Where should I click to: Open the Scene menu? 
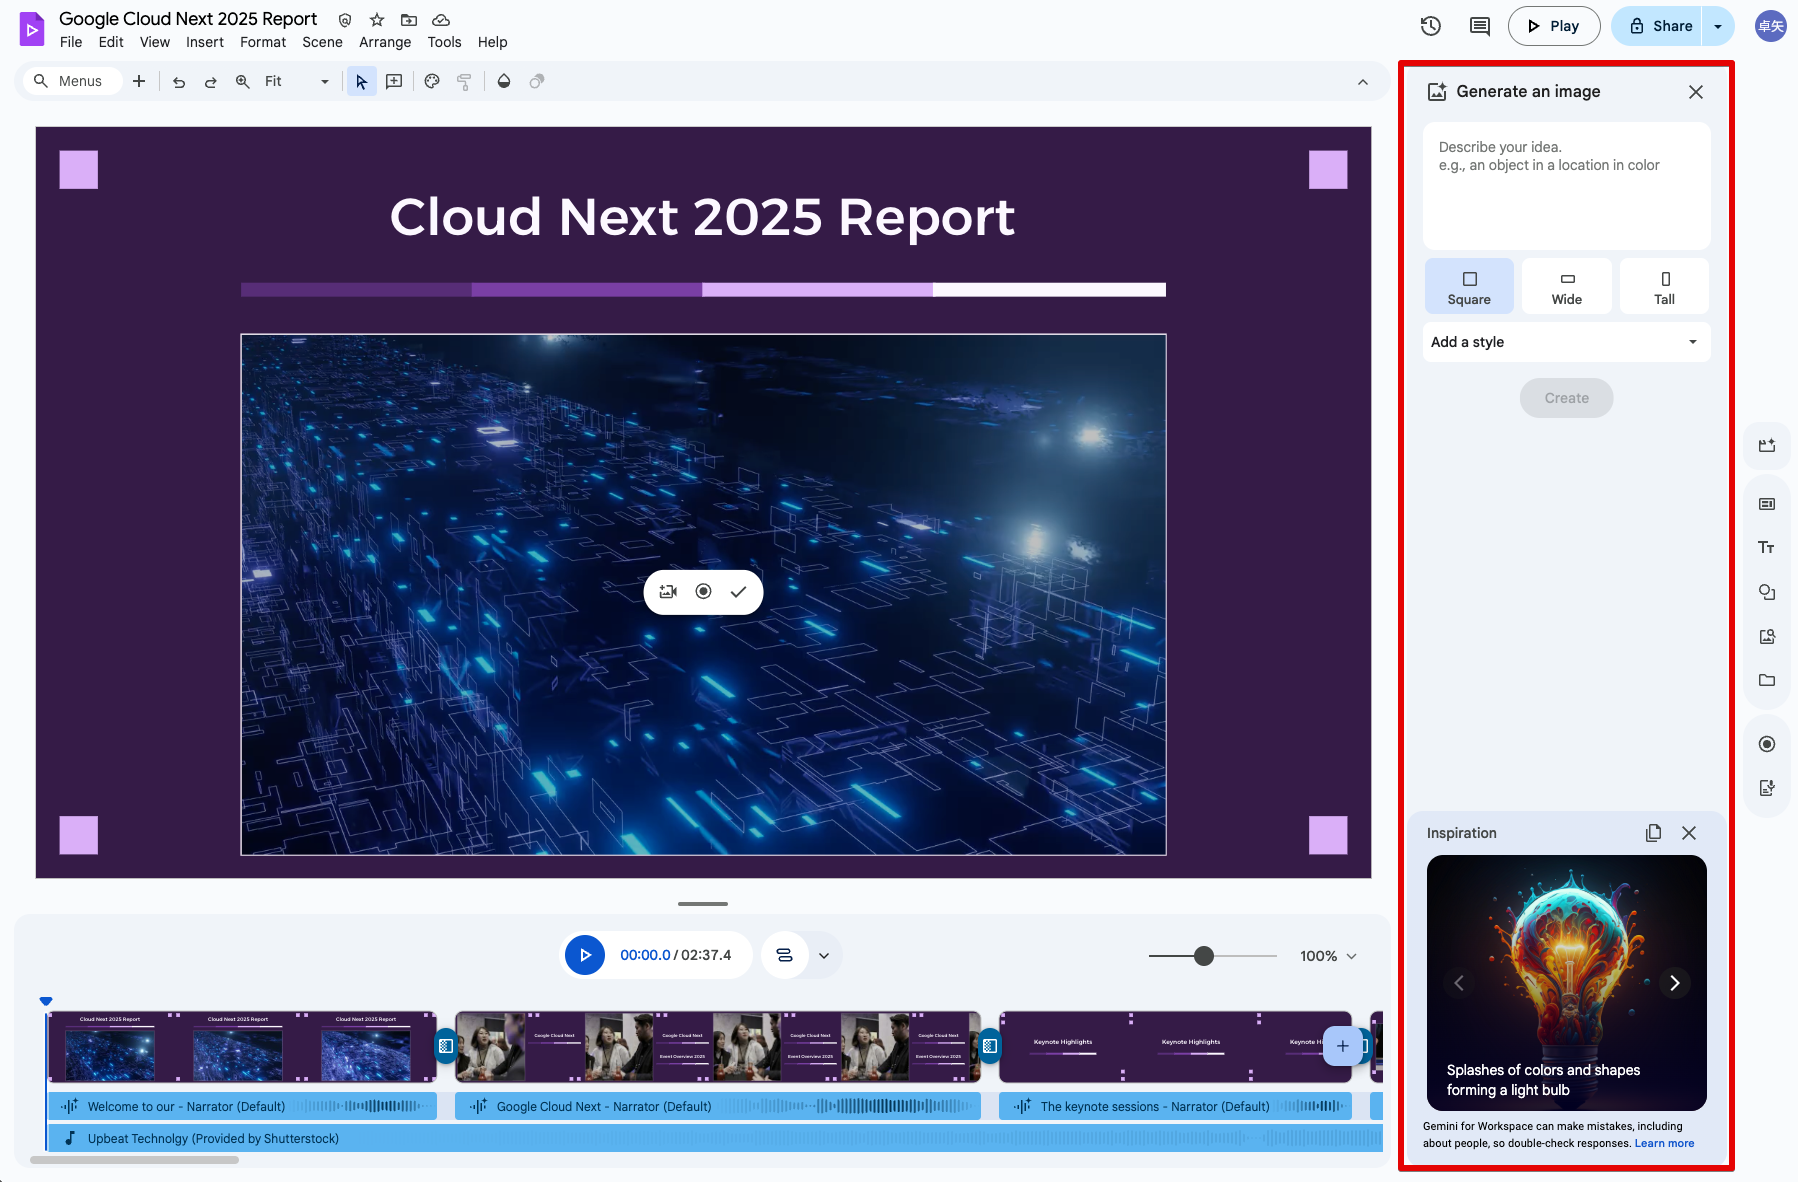click(x=322, y=42)
